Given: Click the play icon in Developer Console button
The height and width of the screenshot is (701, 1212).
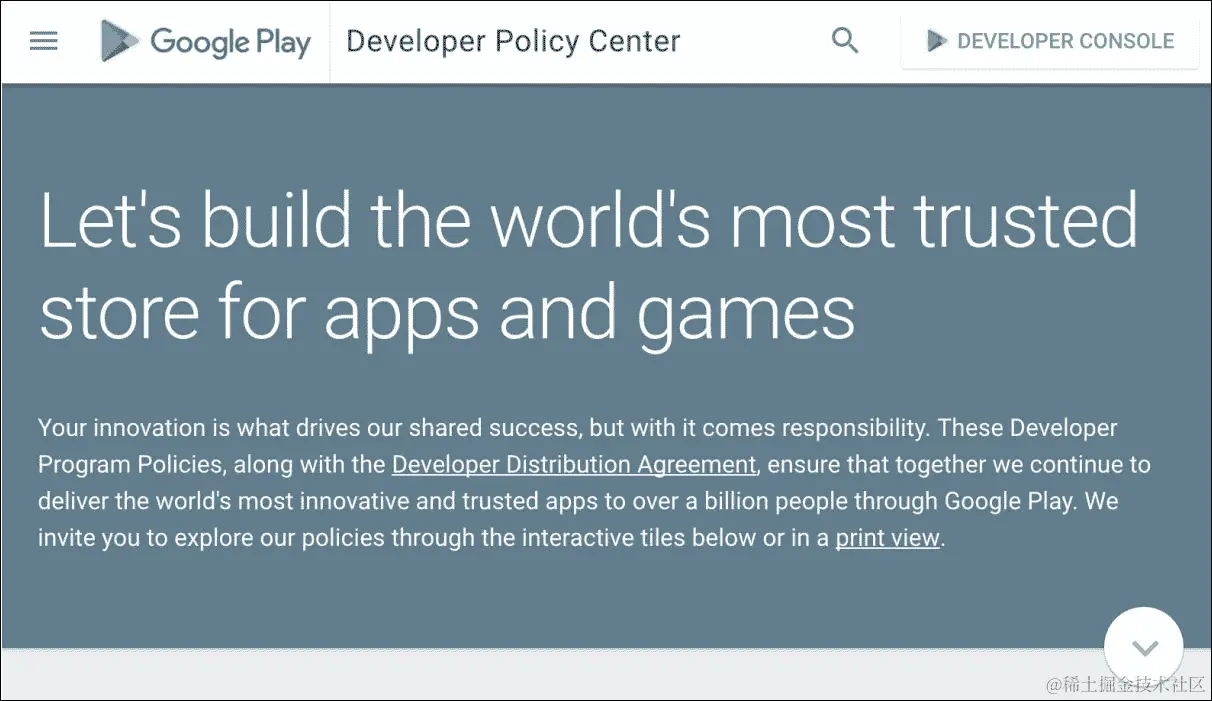Looking at the screenshot, I should click(x=937, y=41).
